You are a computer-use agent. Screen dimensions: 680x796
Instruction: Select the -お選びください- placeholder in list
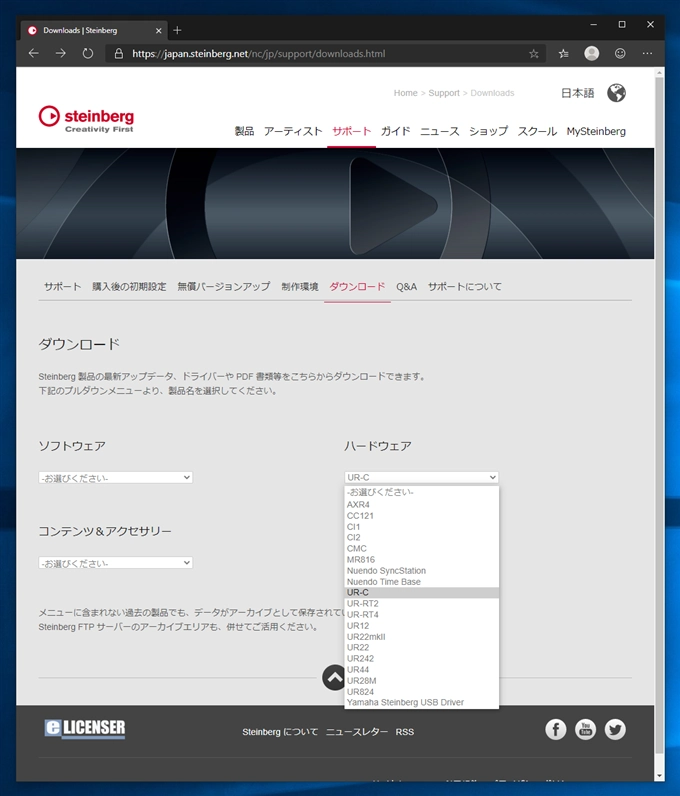(422, 492)
